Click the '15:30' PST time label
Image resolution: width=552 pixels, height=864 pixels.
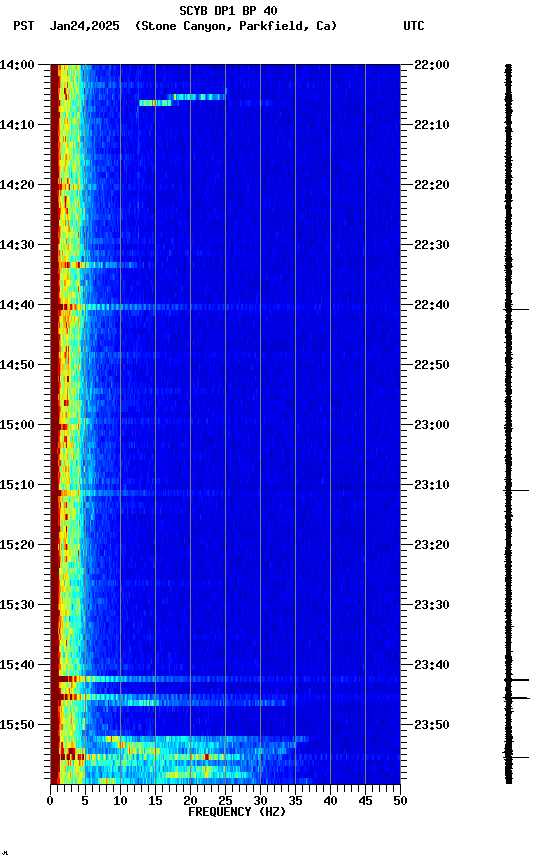point(17,605)
